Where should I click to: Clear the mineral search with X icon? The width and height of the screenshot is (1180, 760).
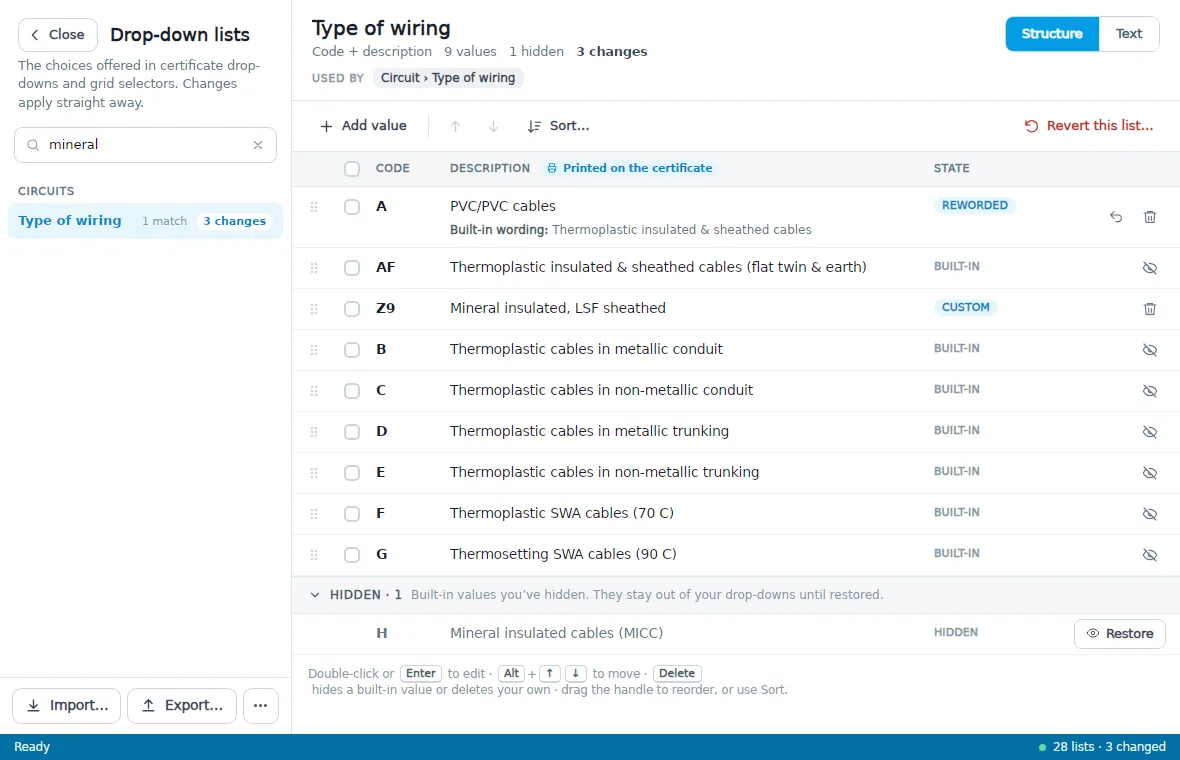coord(258,144)
